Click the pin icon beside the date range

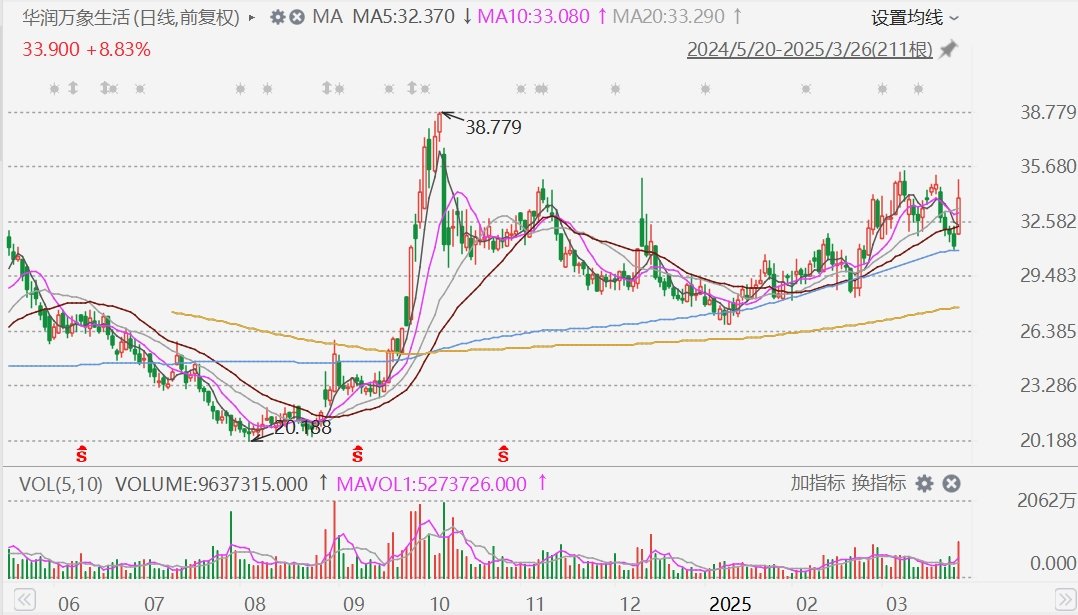point(948,49)
